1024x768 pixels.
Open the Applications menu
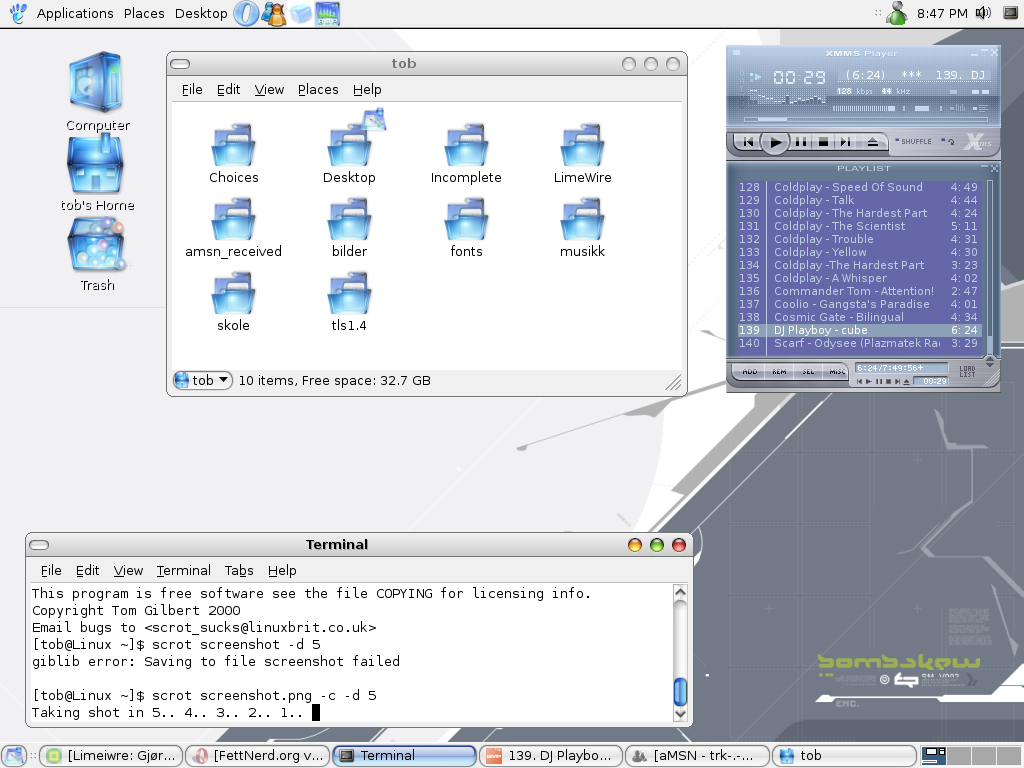coord(74,13)
